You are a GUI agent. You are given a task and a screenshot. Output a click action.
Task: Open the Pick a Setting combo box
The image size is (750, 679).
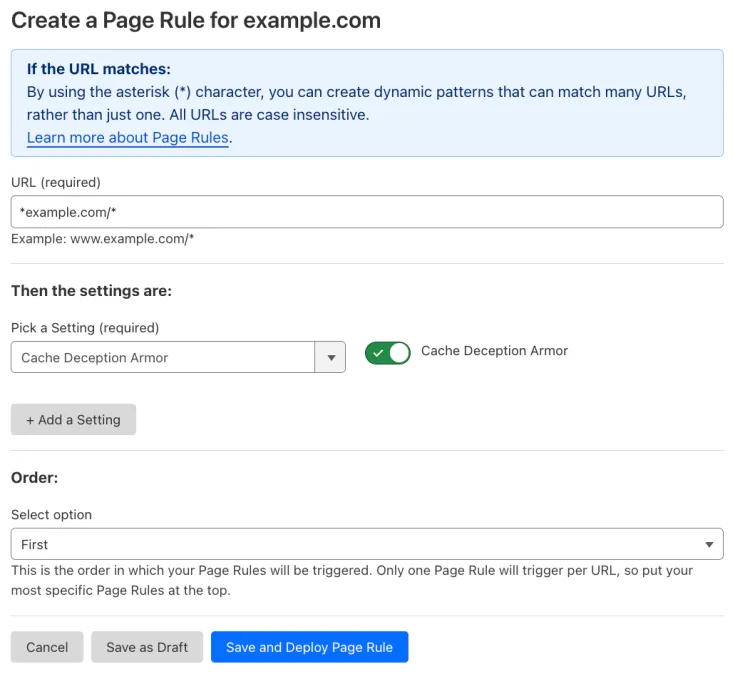click(x=163, y=358)
